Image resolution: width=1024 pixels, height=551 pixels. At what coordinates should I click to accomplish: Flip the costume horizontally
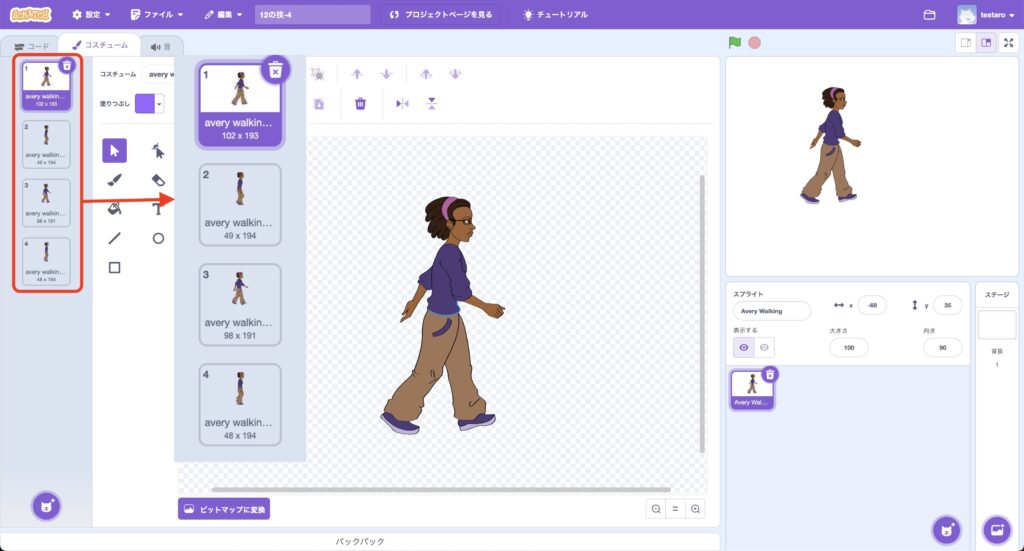click(402, 104)
